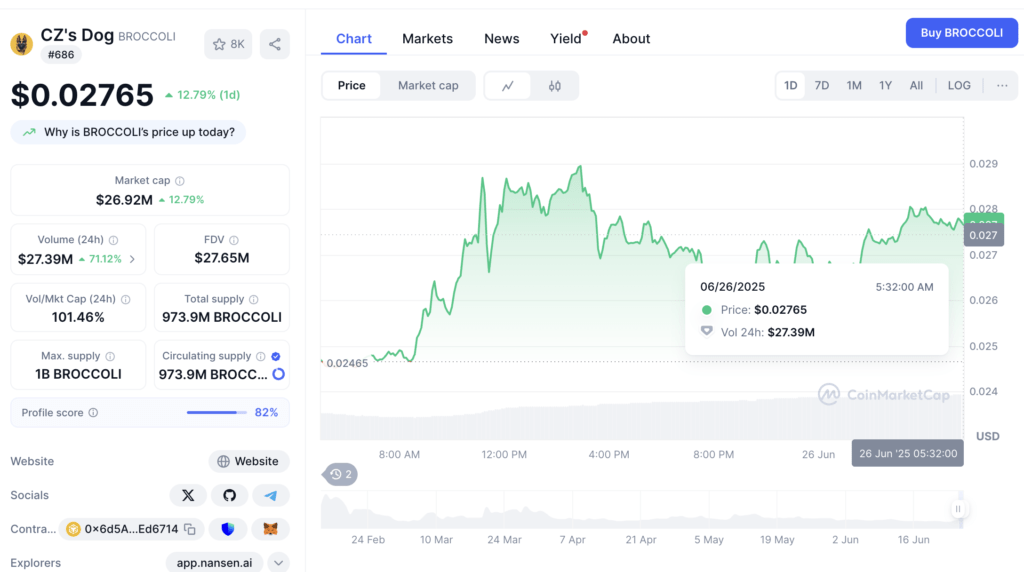
Task: Click the blue shield wallet icon
Action: (227, 529)
